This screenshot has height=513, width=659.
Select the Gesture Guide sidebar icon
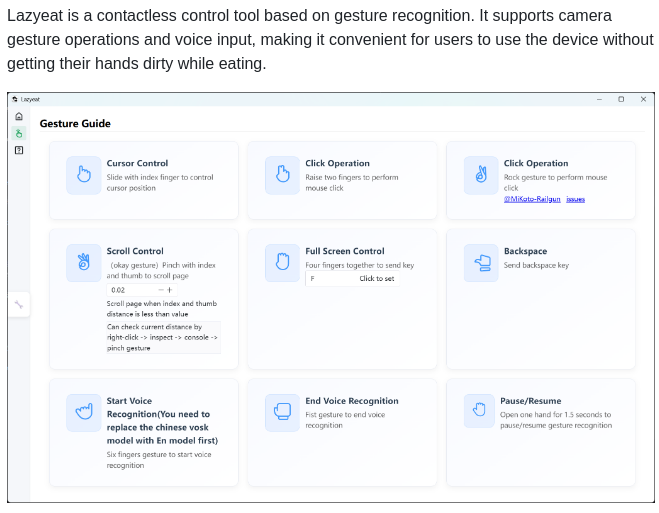[x=18, y=133]
